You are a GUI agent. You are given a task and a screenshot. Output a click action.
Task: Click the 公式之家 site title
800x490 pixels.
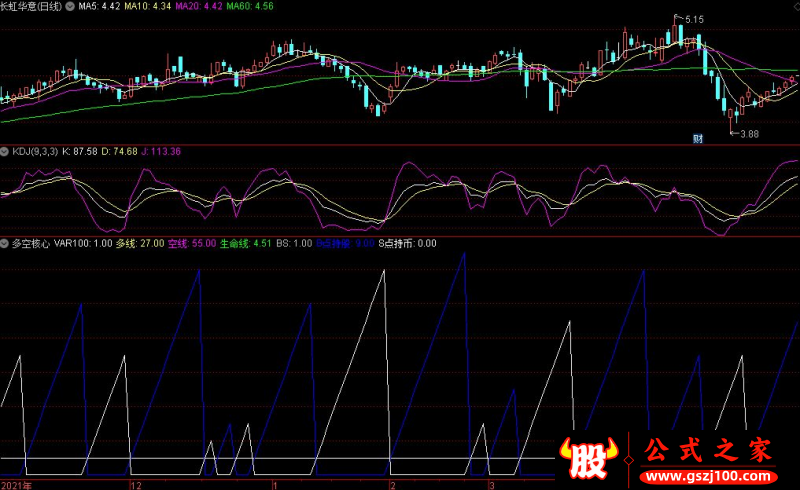(708, 450)
